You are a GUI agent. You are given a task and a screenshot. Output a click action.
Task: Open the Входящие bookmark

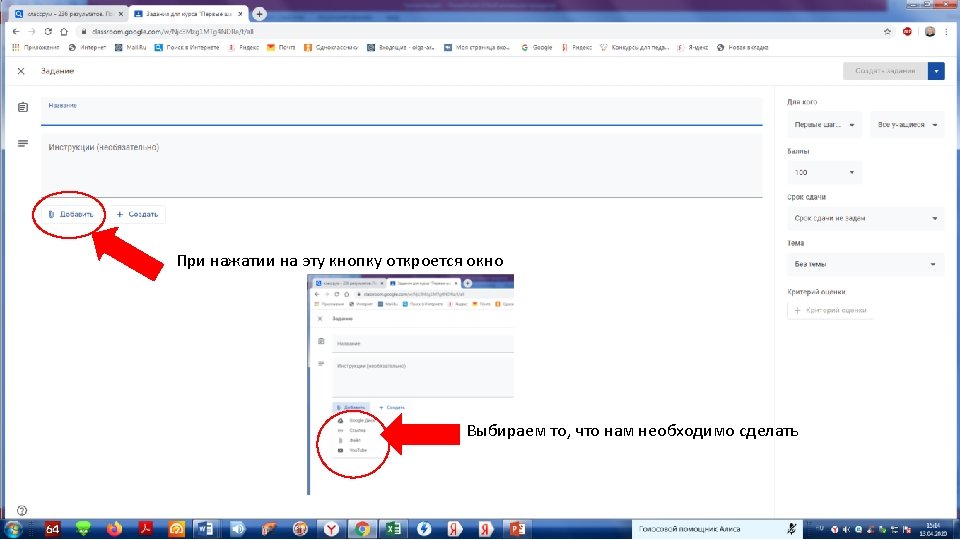pos(400,47)
